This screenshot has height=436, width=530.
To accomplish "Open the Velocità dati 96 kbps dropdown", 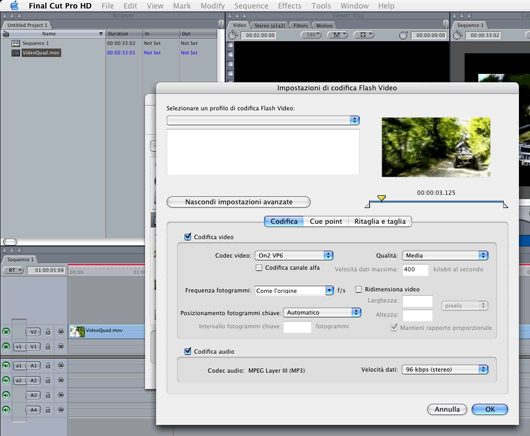I will pos(445,369).
